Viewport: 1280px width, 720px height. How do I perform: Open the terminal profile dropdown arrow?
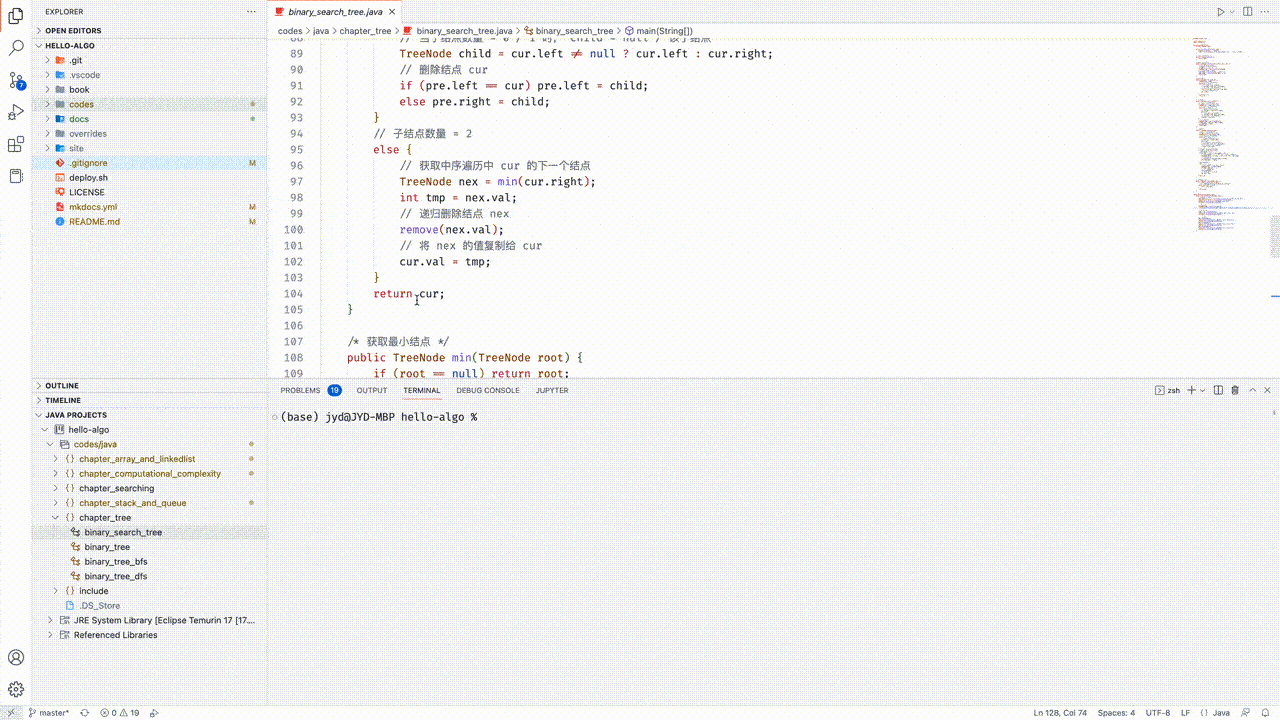click(1201, 390)
